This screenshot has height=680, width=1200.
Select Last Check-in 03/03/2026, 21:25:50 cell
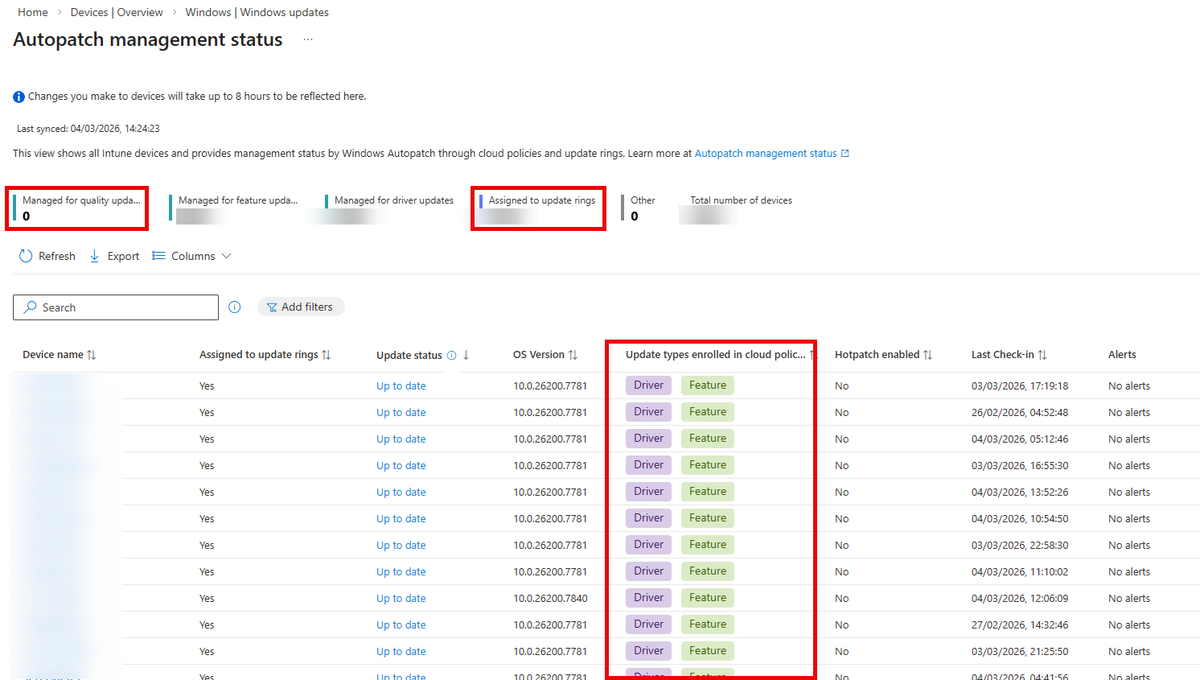[x=1020, y=651]
